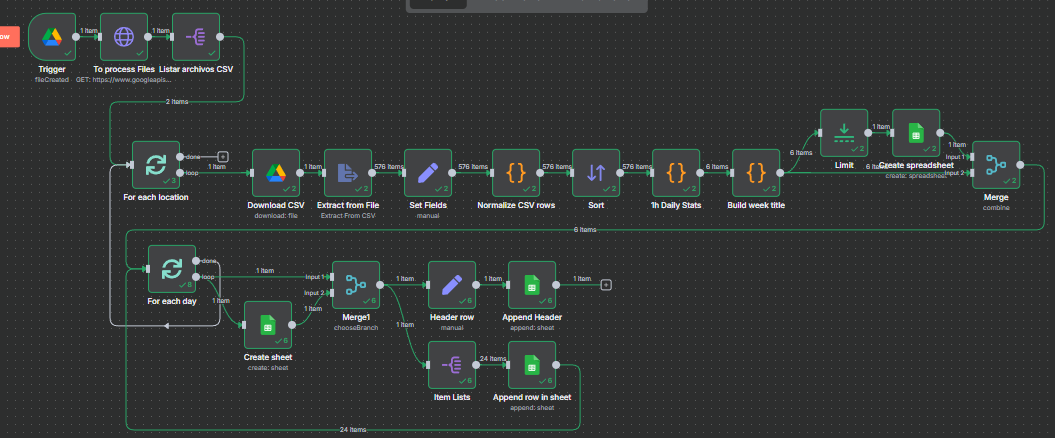Add node after Append Header output
The height and width of the screenshot is (438, 1055).
tap(606, 285)
